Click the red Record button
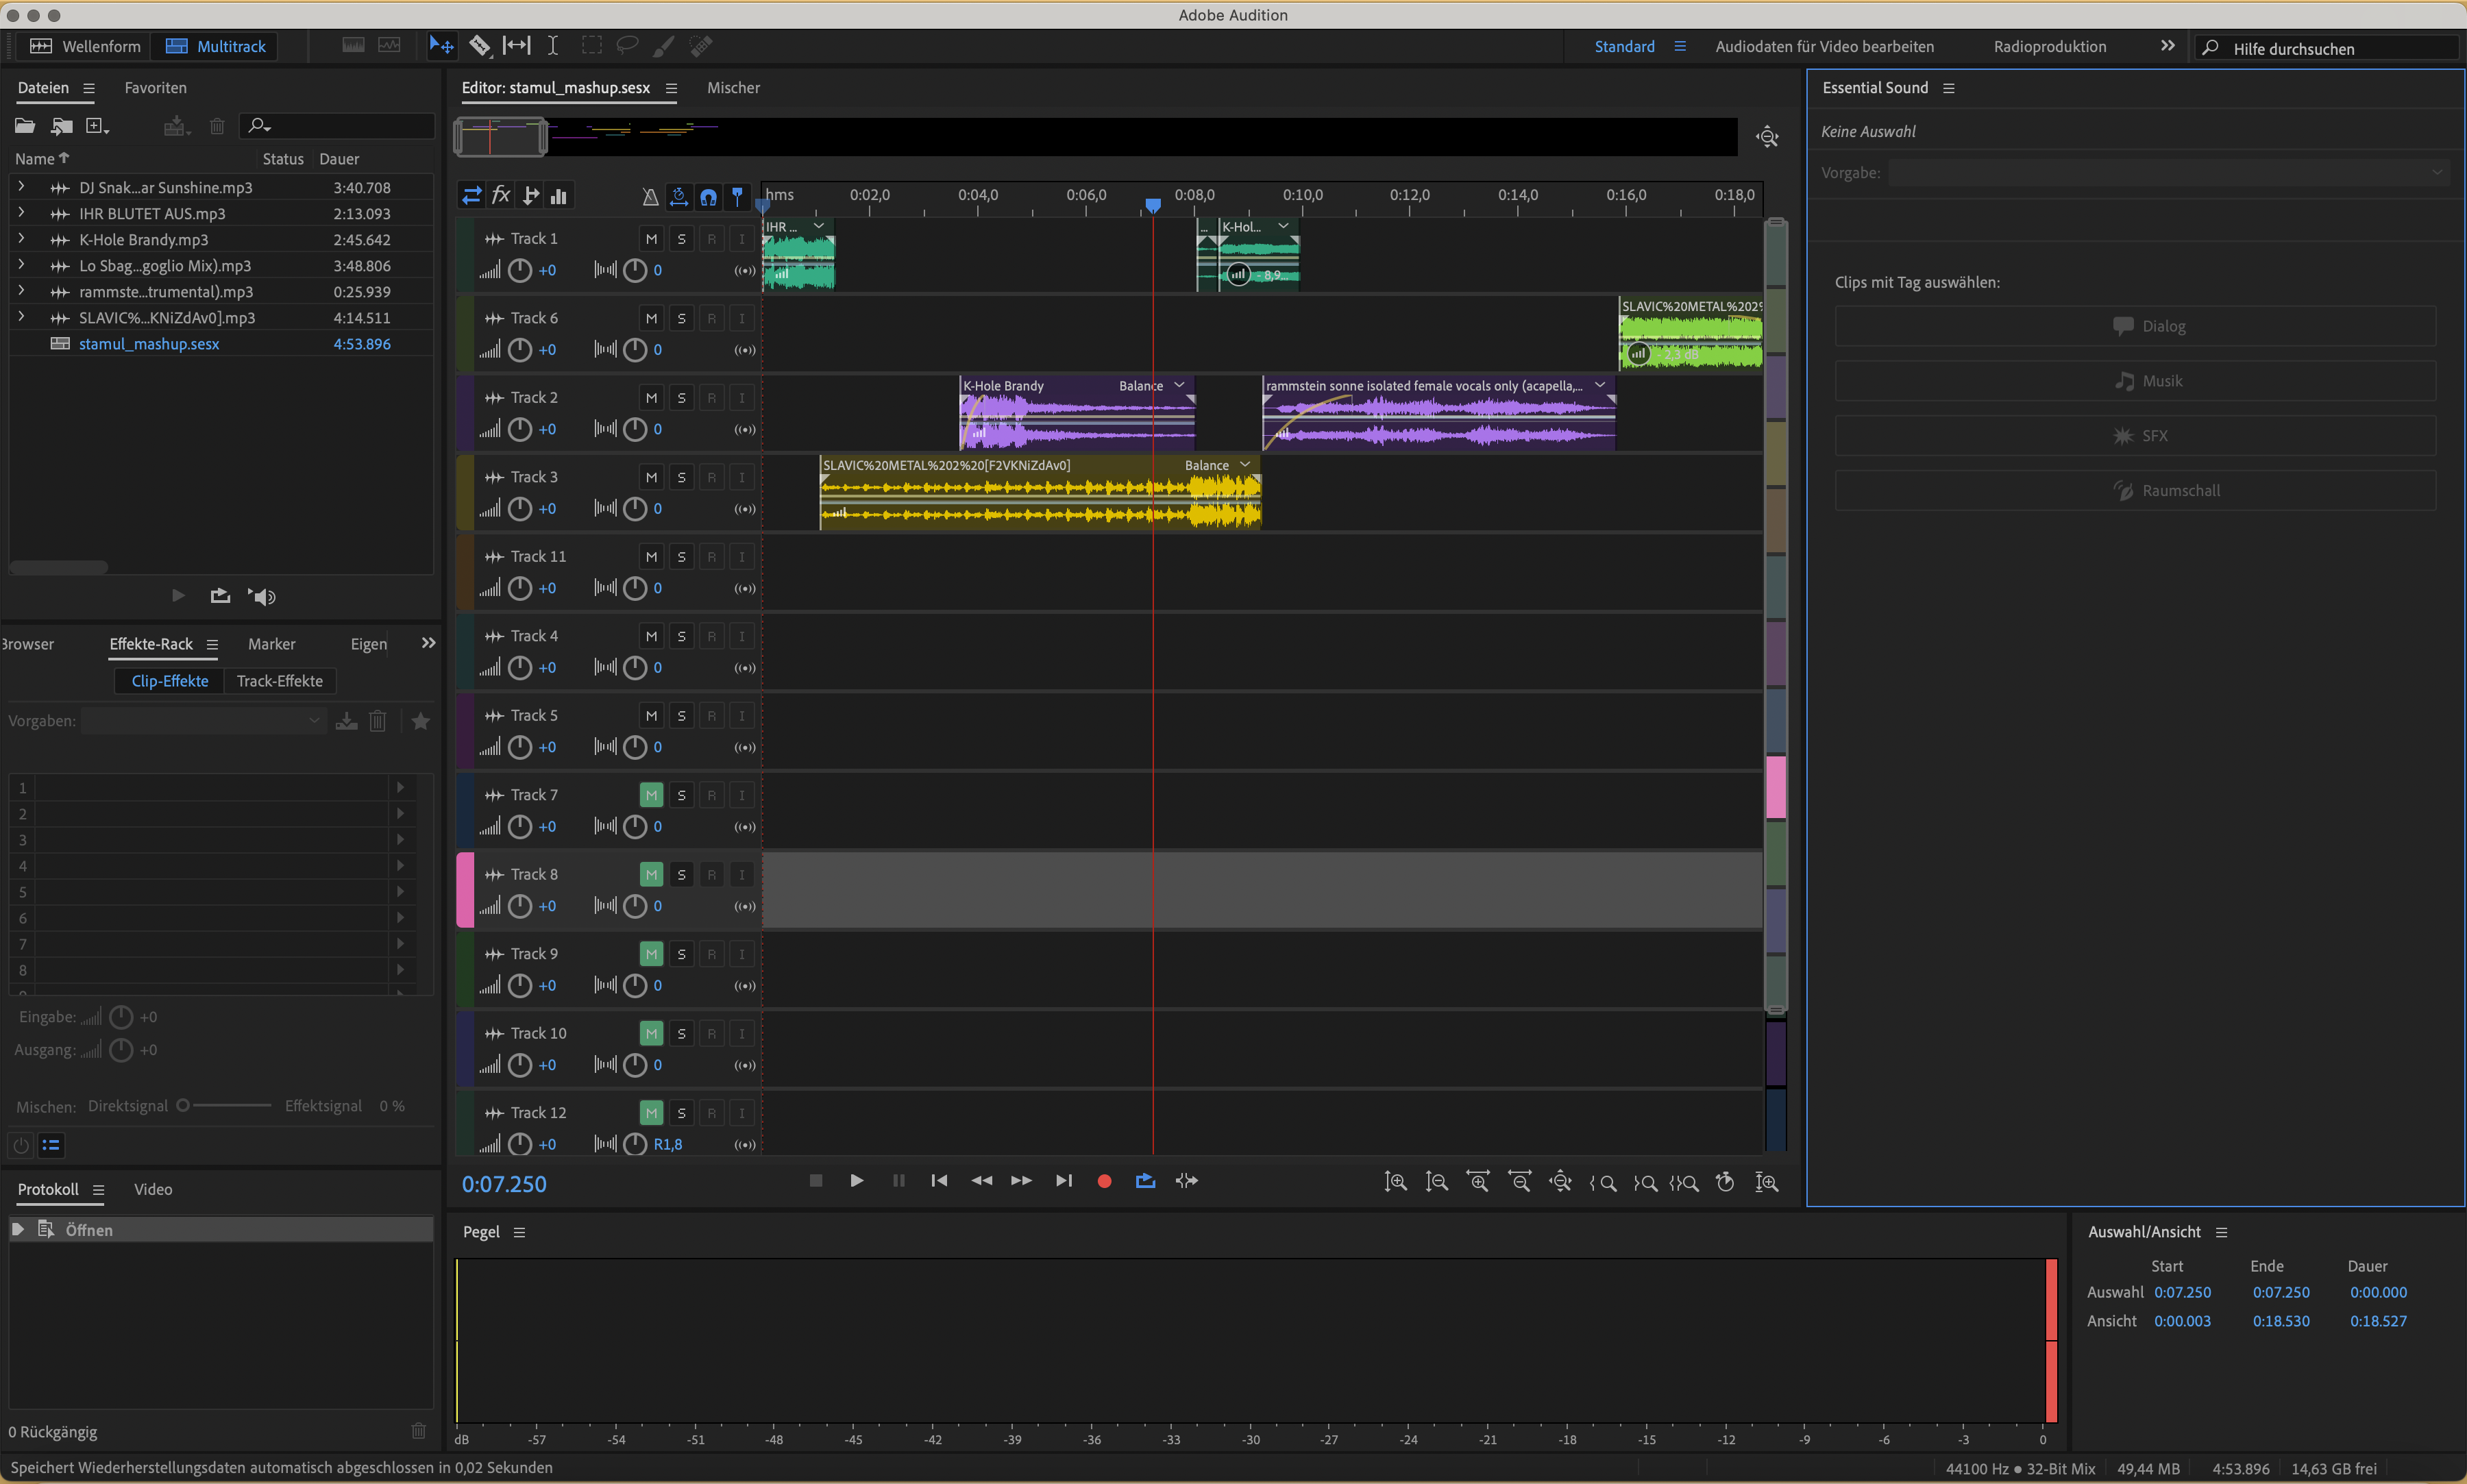Image resolution: width=2467 pixels, height=1484 pixels. pos(1104,1181)
